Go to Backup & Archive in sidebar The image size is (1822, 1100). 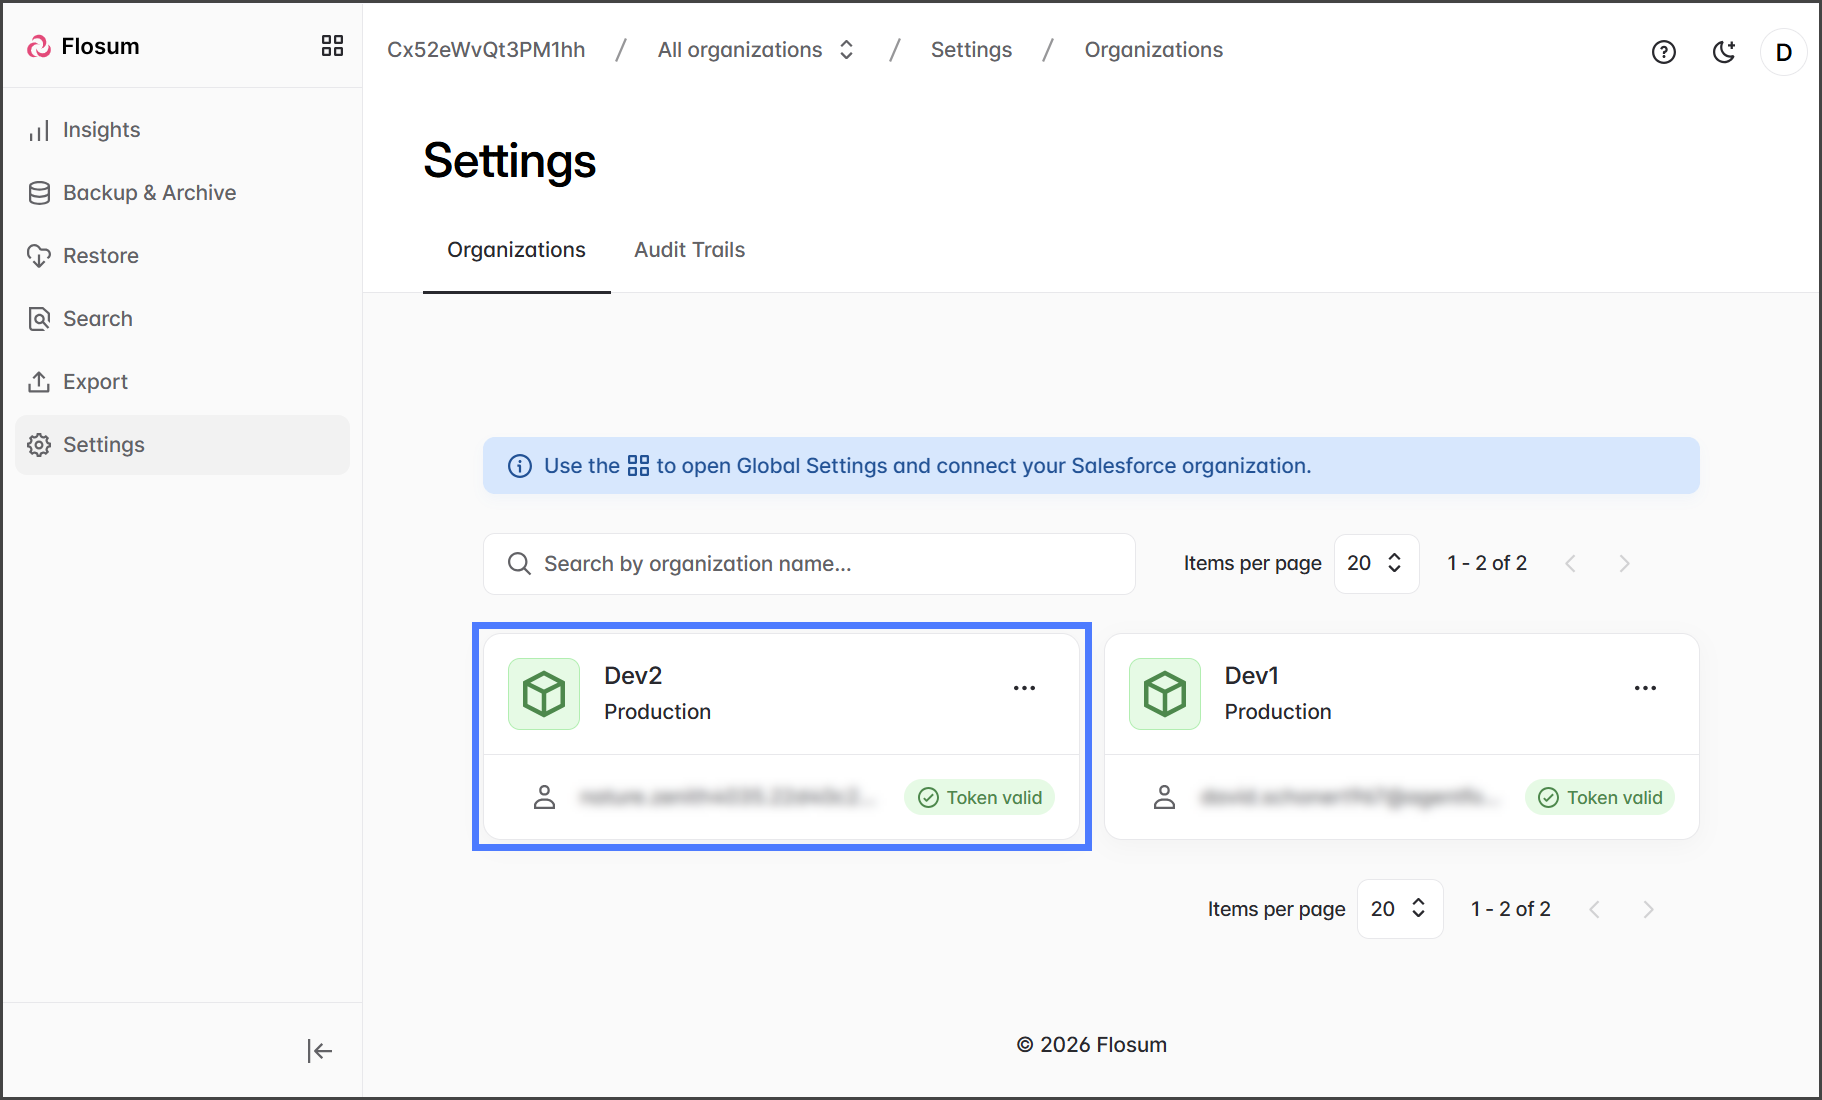point(149,193)
